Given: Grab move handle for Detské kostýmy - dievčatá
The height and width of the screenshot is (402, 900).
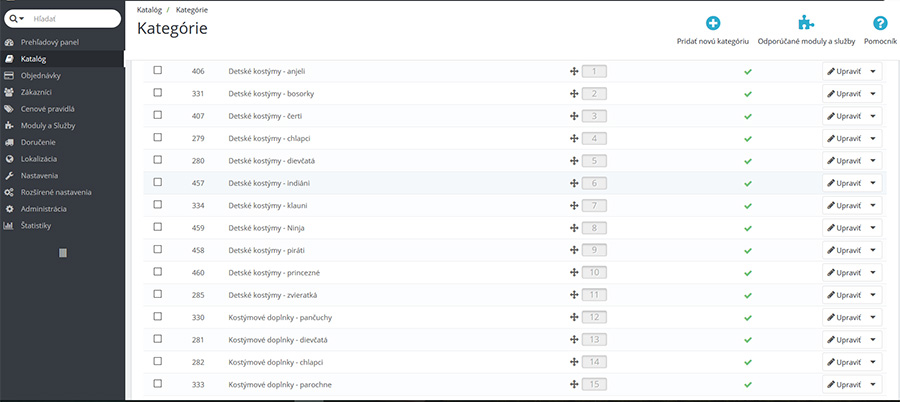Looking at the screenshot, I should [573, 161].
